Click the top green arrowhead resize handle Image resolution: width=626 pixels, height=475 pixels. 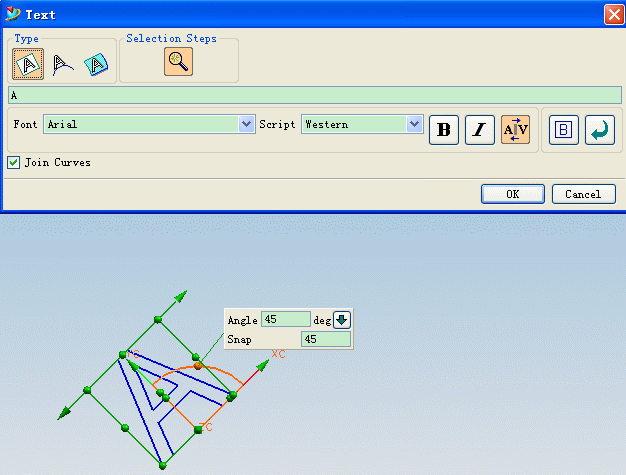coord(180,297)
